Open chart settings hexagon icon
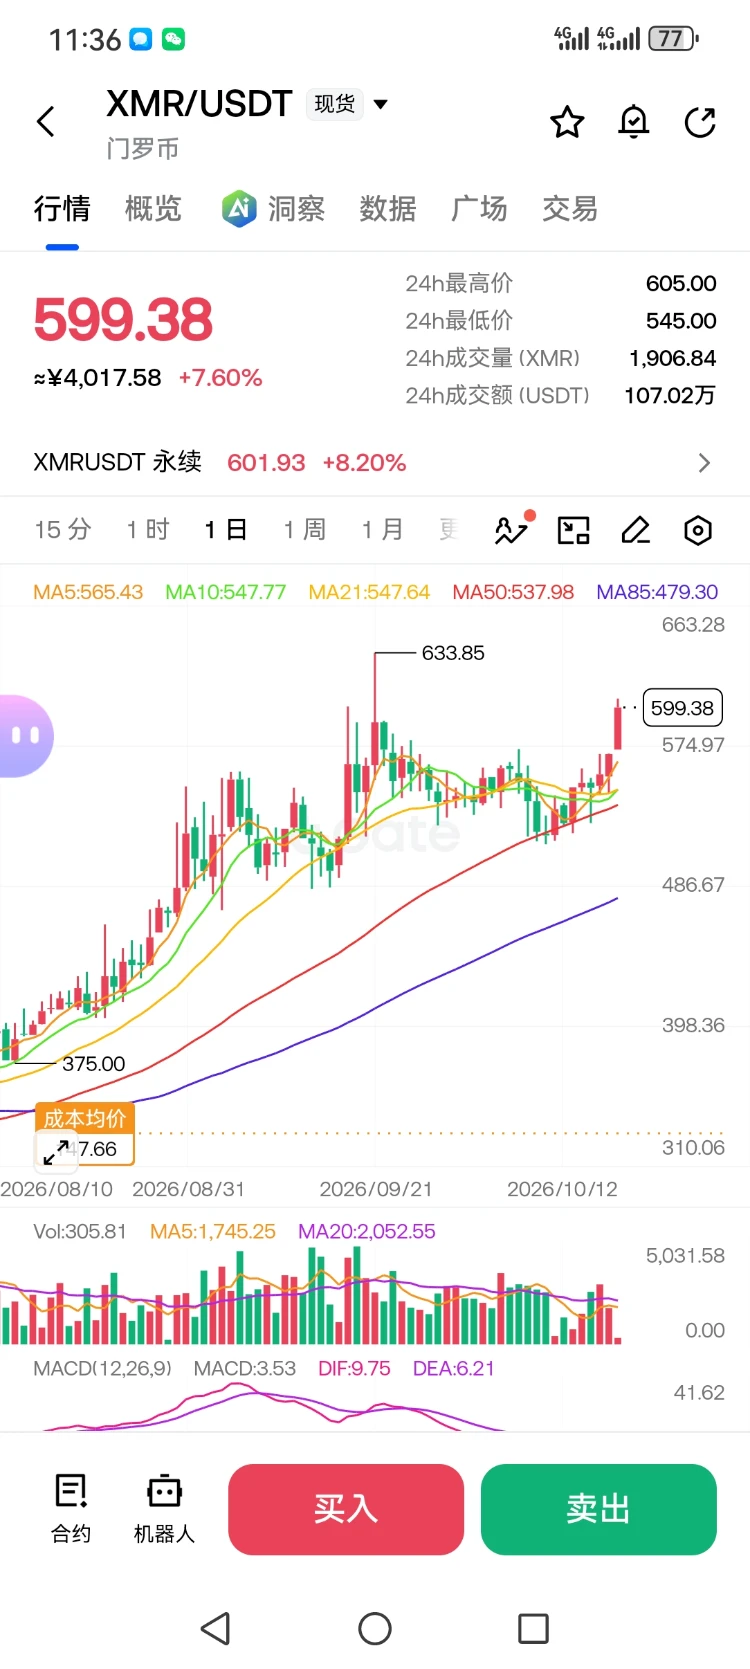This screenshot has width=750, height=1669. tap(698, 530)
